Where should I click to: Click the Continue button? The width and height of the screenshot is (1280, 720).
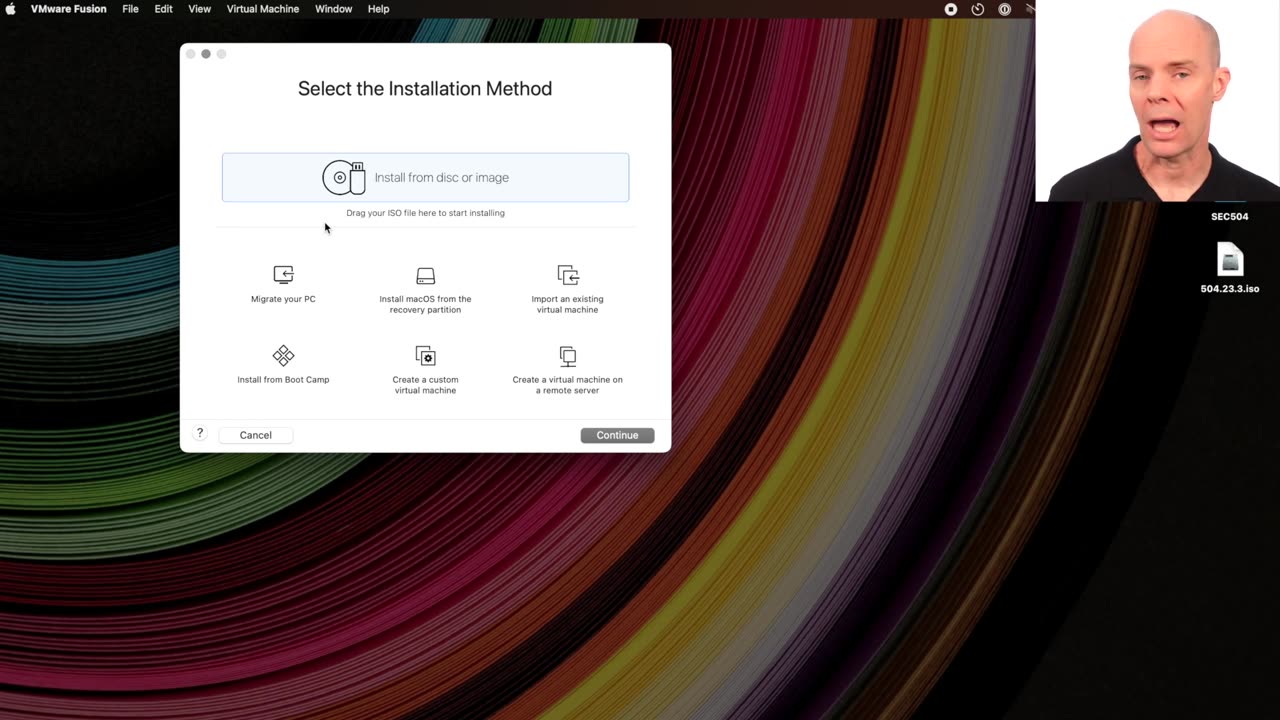(617, 435)
